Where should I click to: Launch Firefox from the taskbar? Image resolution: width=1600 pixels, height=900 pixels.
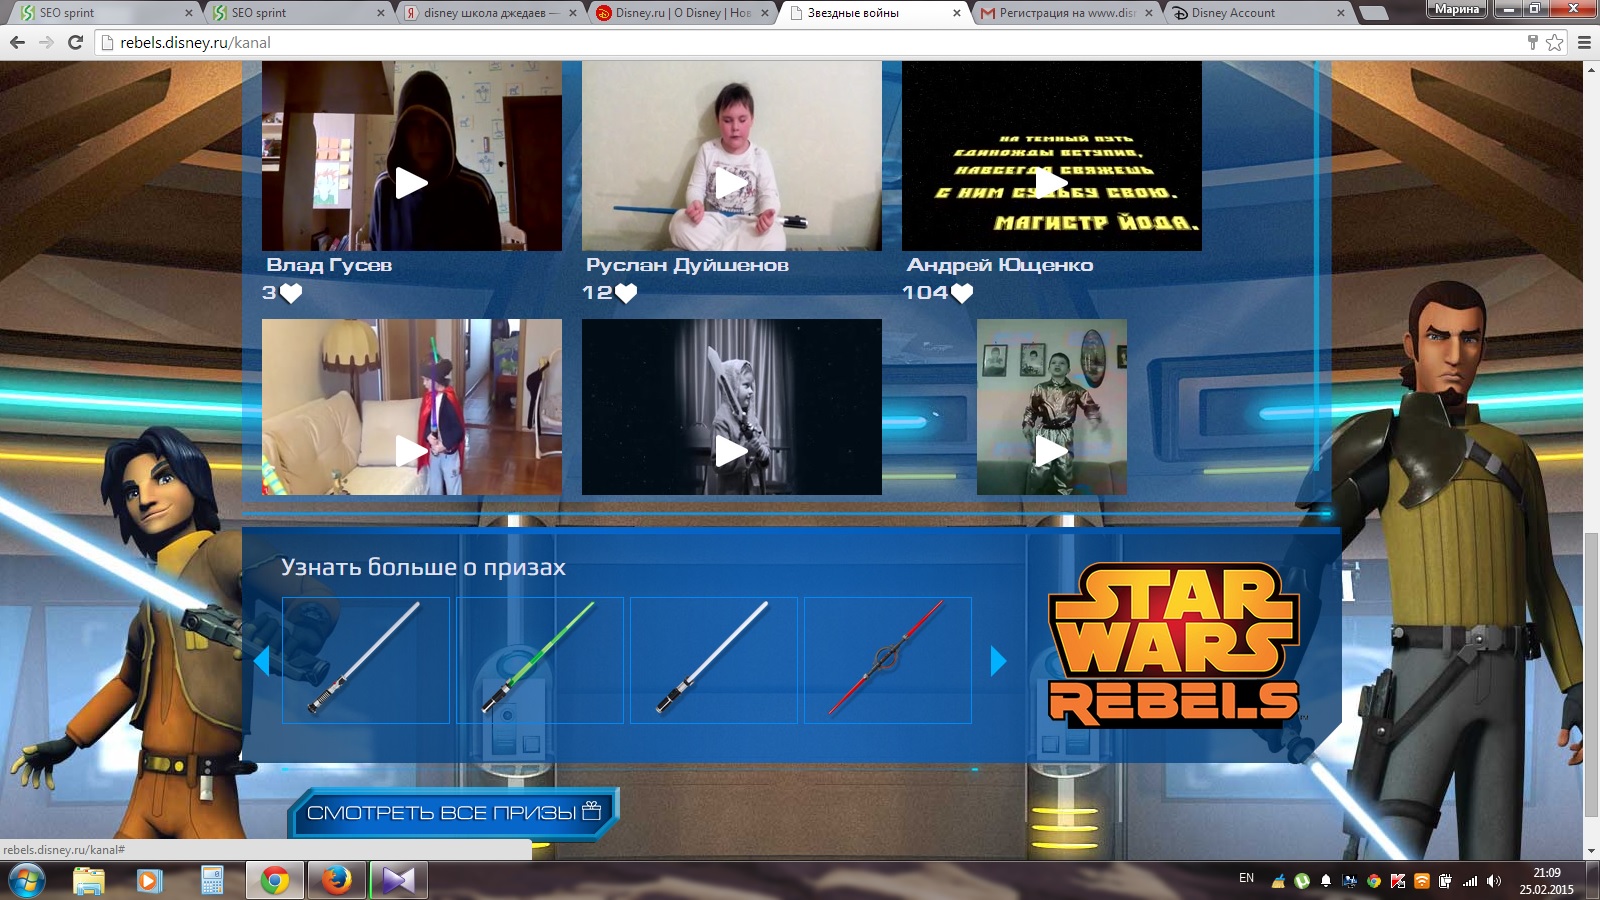point(336,880)
